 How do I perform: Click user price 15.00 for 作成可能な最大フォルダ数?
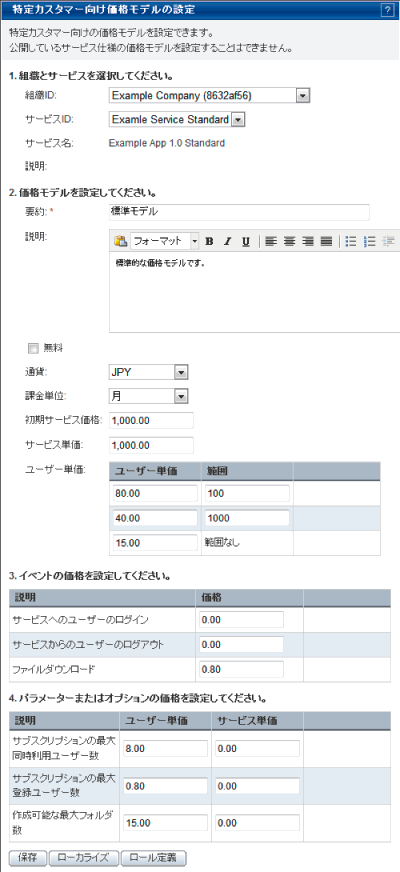[165, 823]
